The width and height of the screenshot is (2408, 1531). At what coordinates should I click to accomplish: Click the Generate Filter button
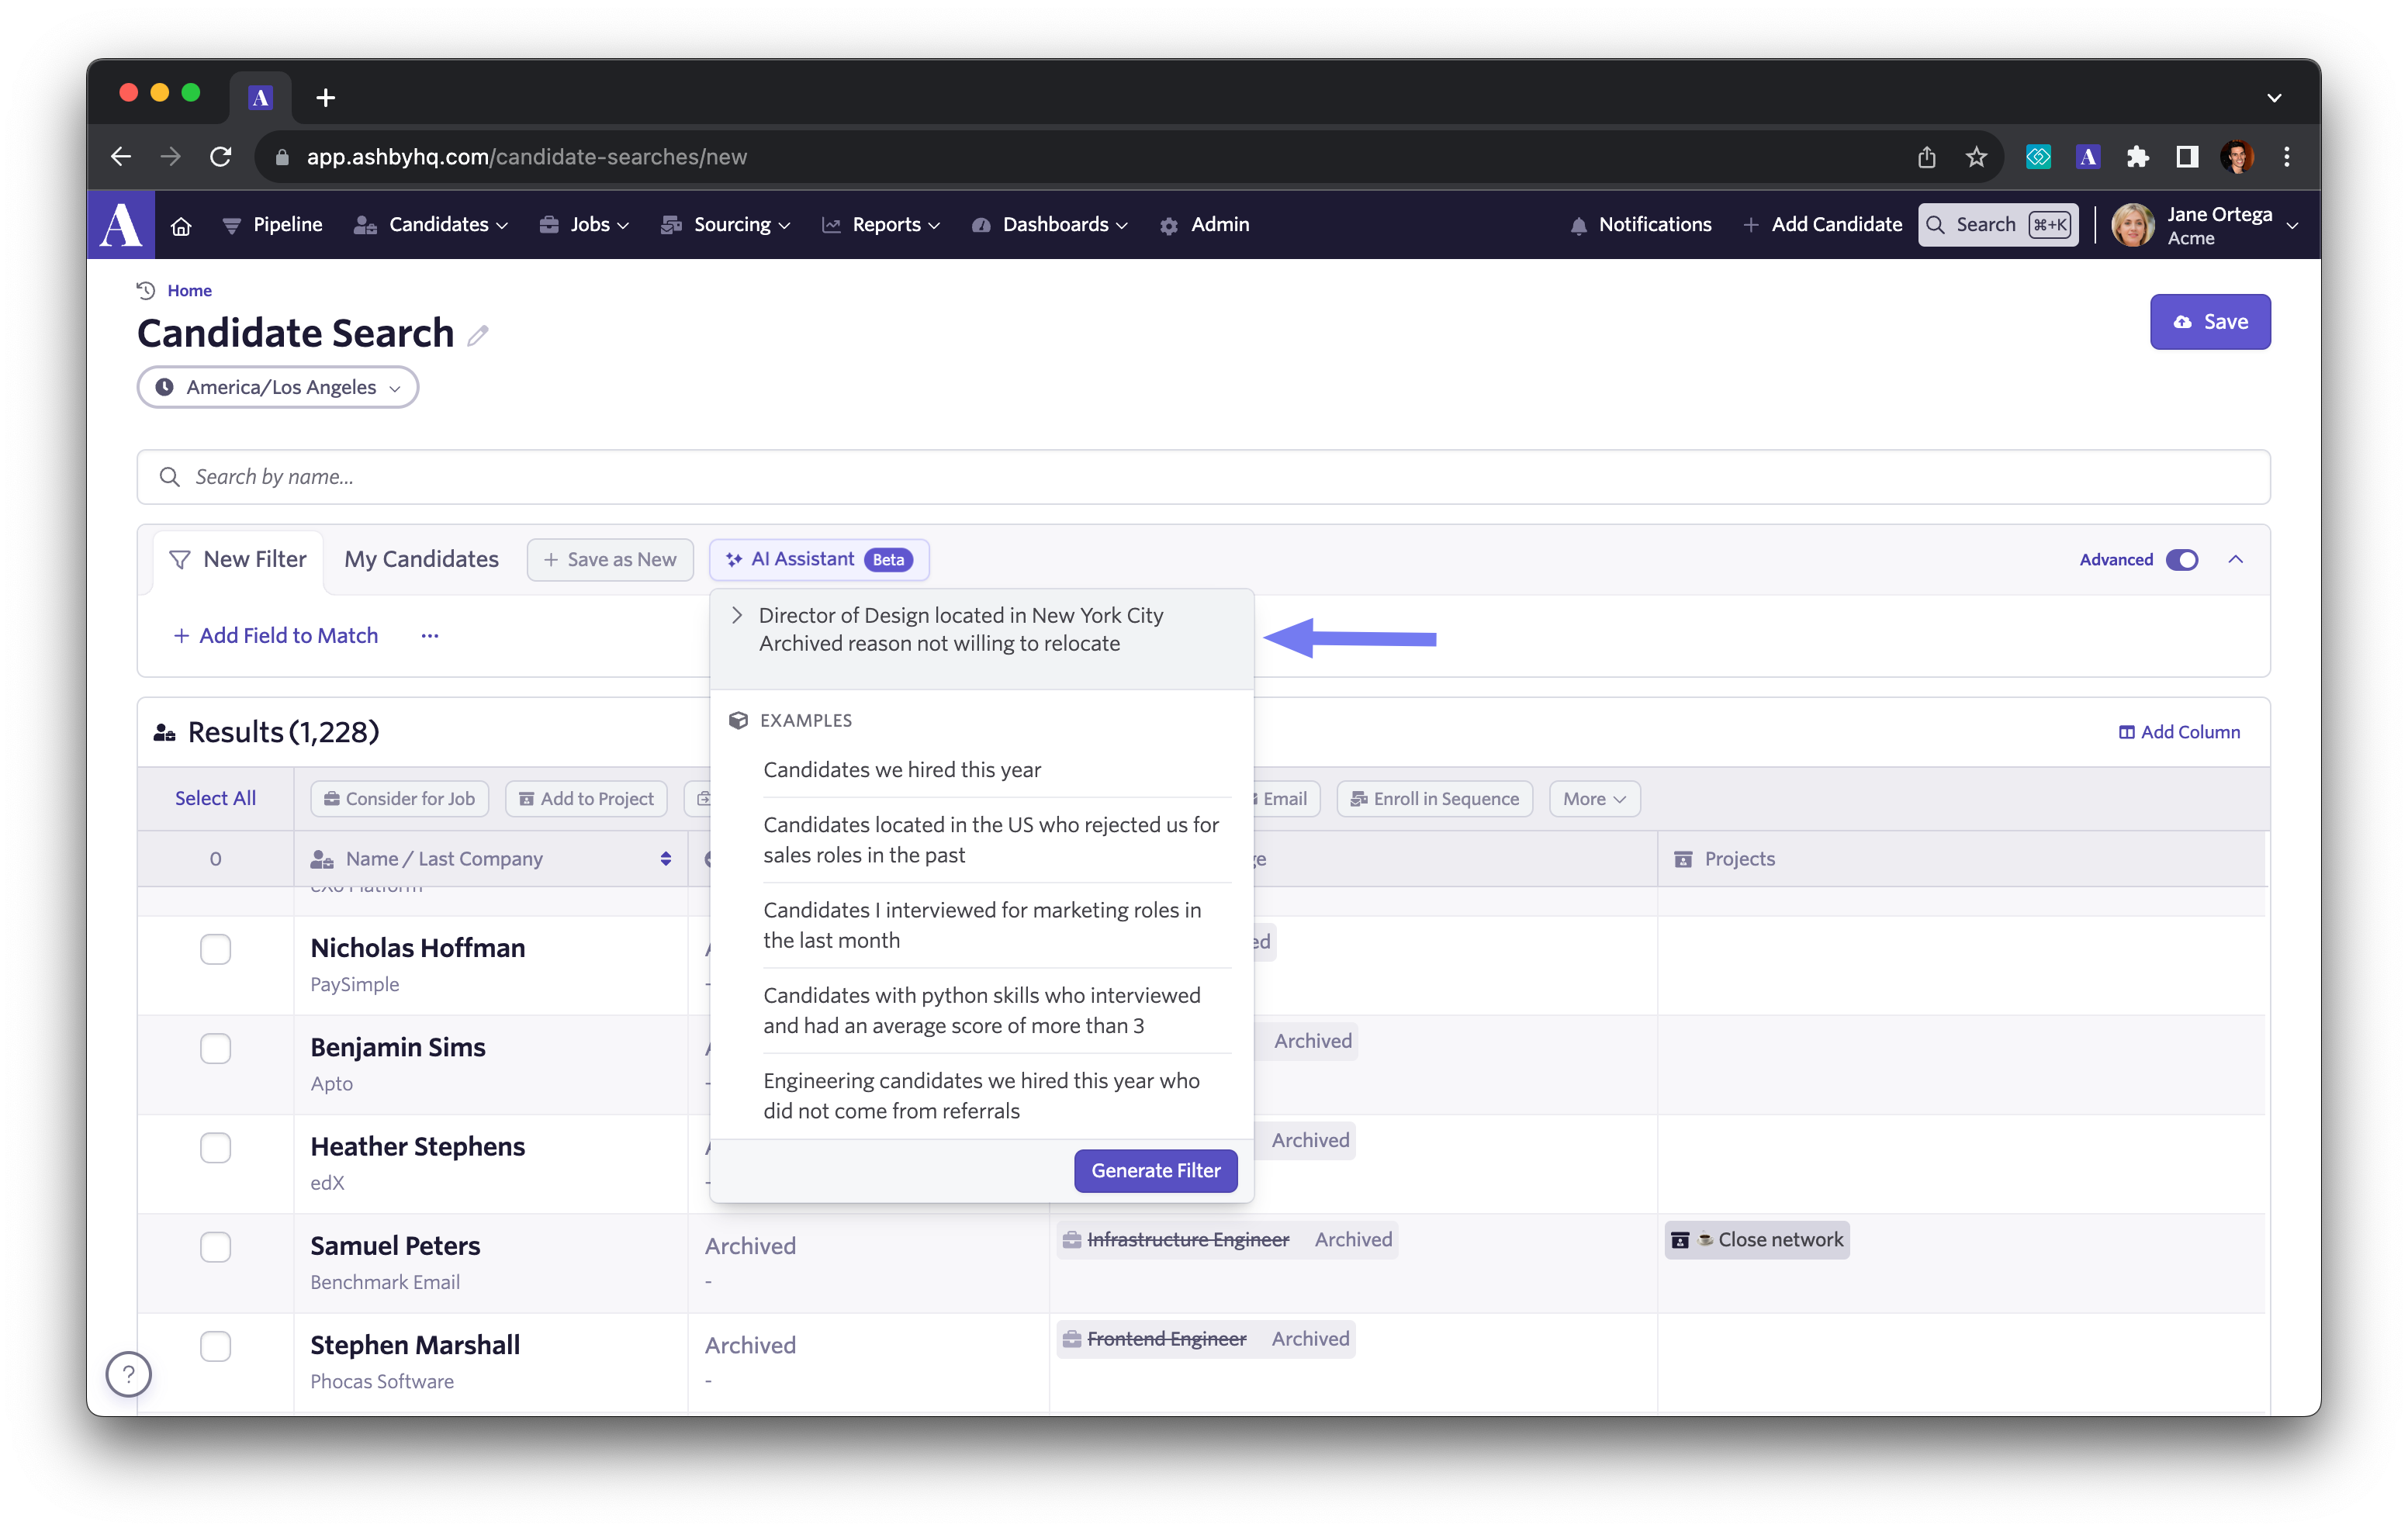click(1155, 1170)
